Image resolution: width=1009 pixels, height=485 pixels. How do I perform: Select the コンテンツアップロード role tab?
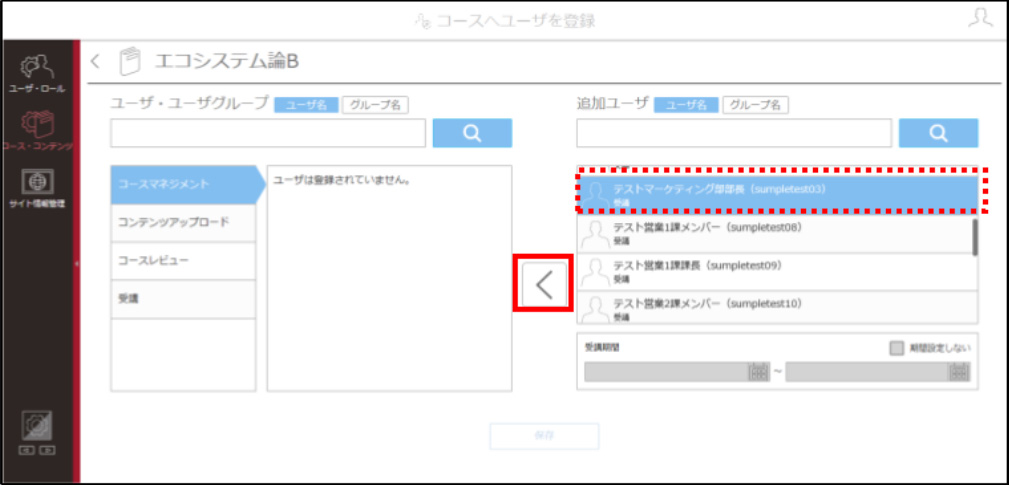pos(183,223)
